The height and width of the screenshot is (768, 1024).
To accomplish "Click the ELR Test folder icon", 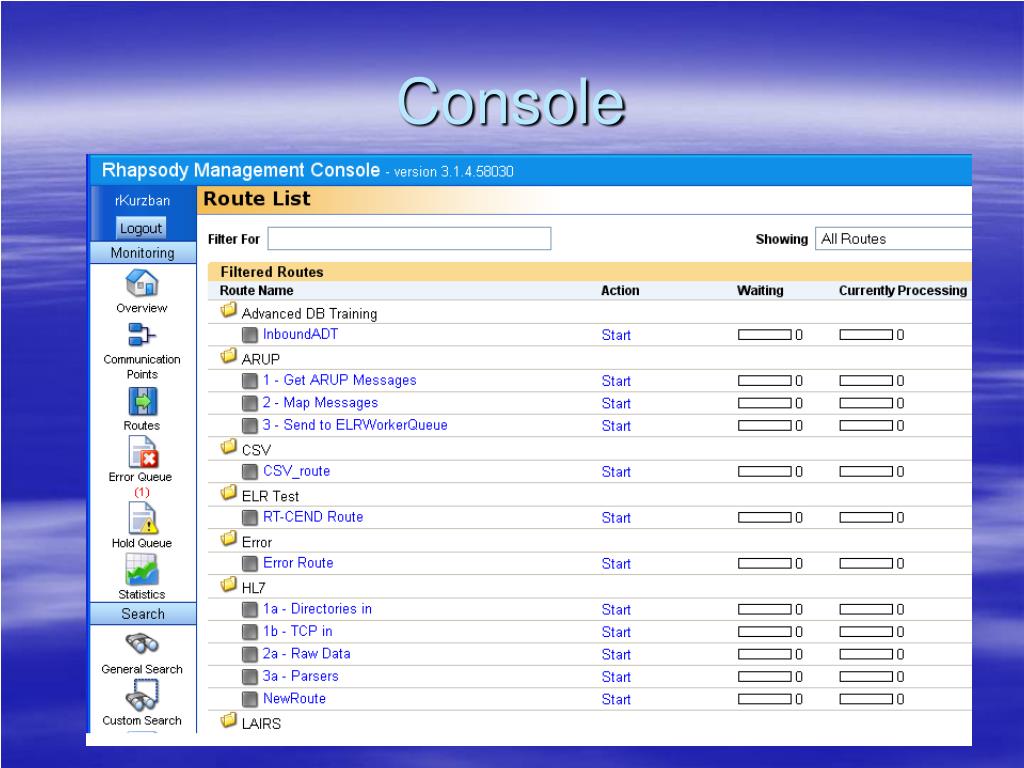I will (x=229, y=492).
